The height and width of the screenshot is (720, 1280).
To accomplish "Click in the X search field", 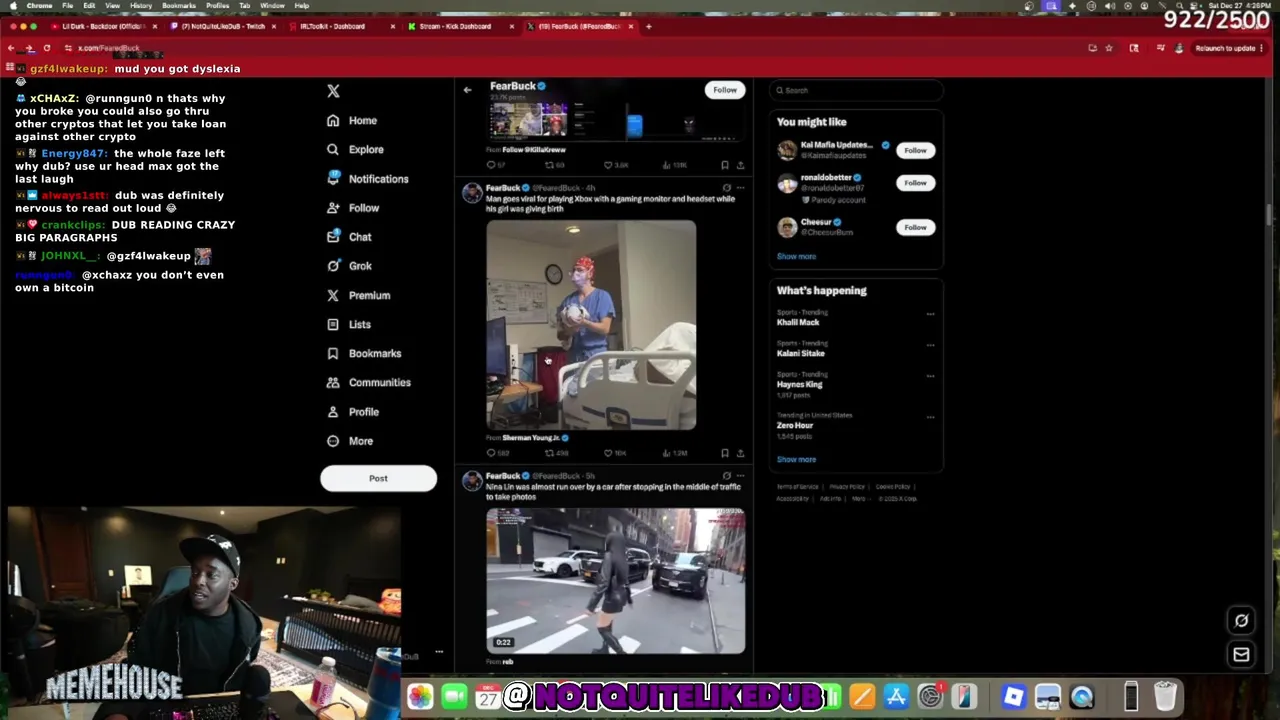I will click(x=856, y=90).
